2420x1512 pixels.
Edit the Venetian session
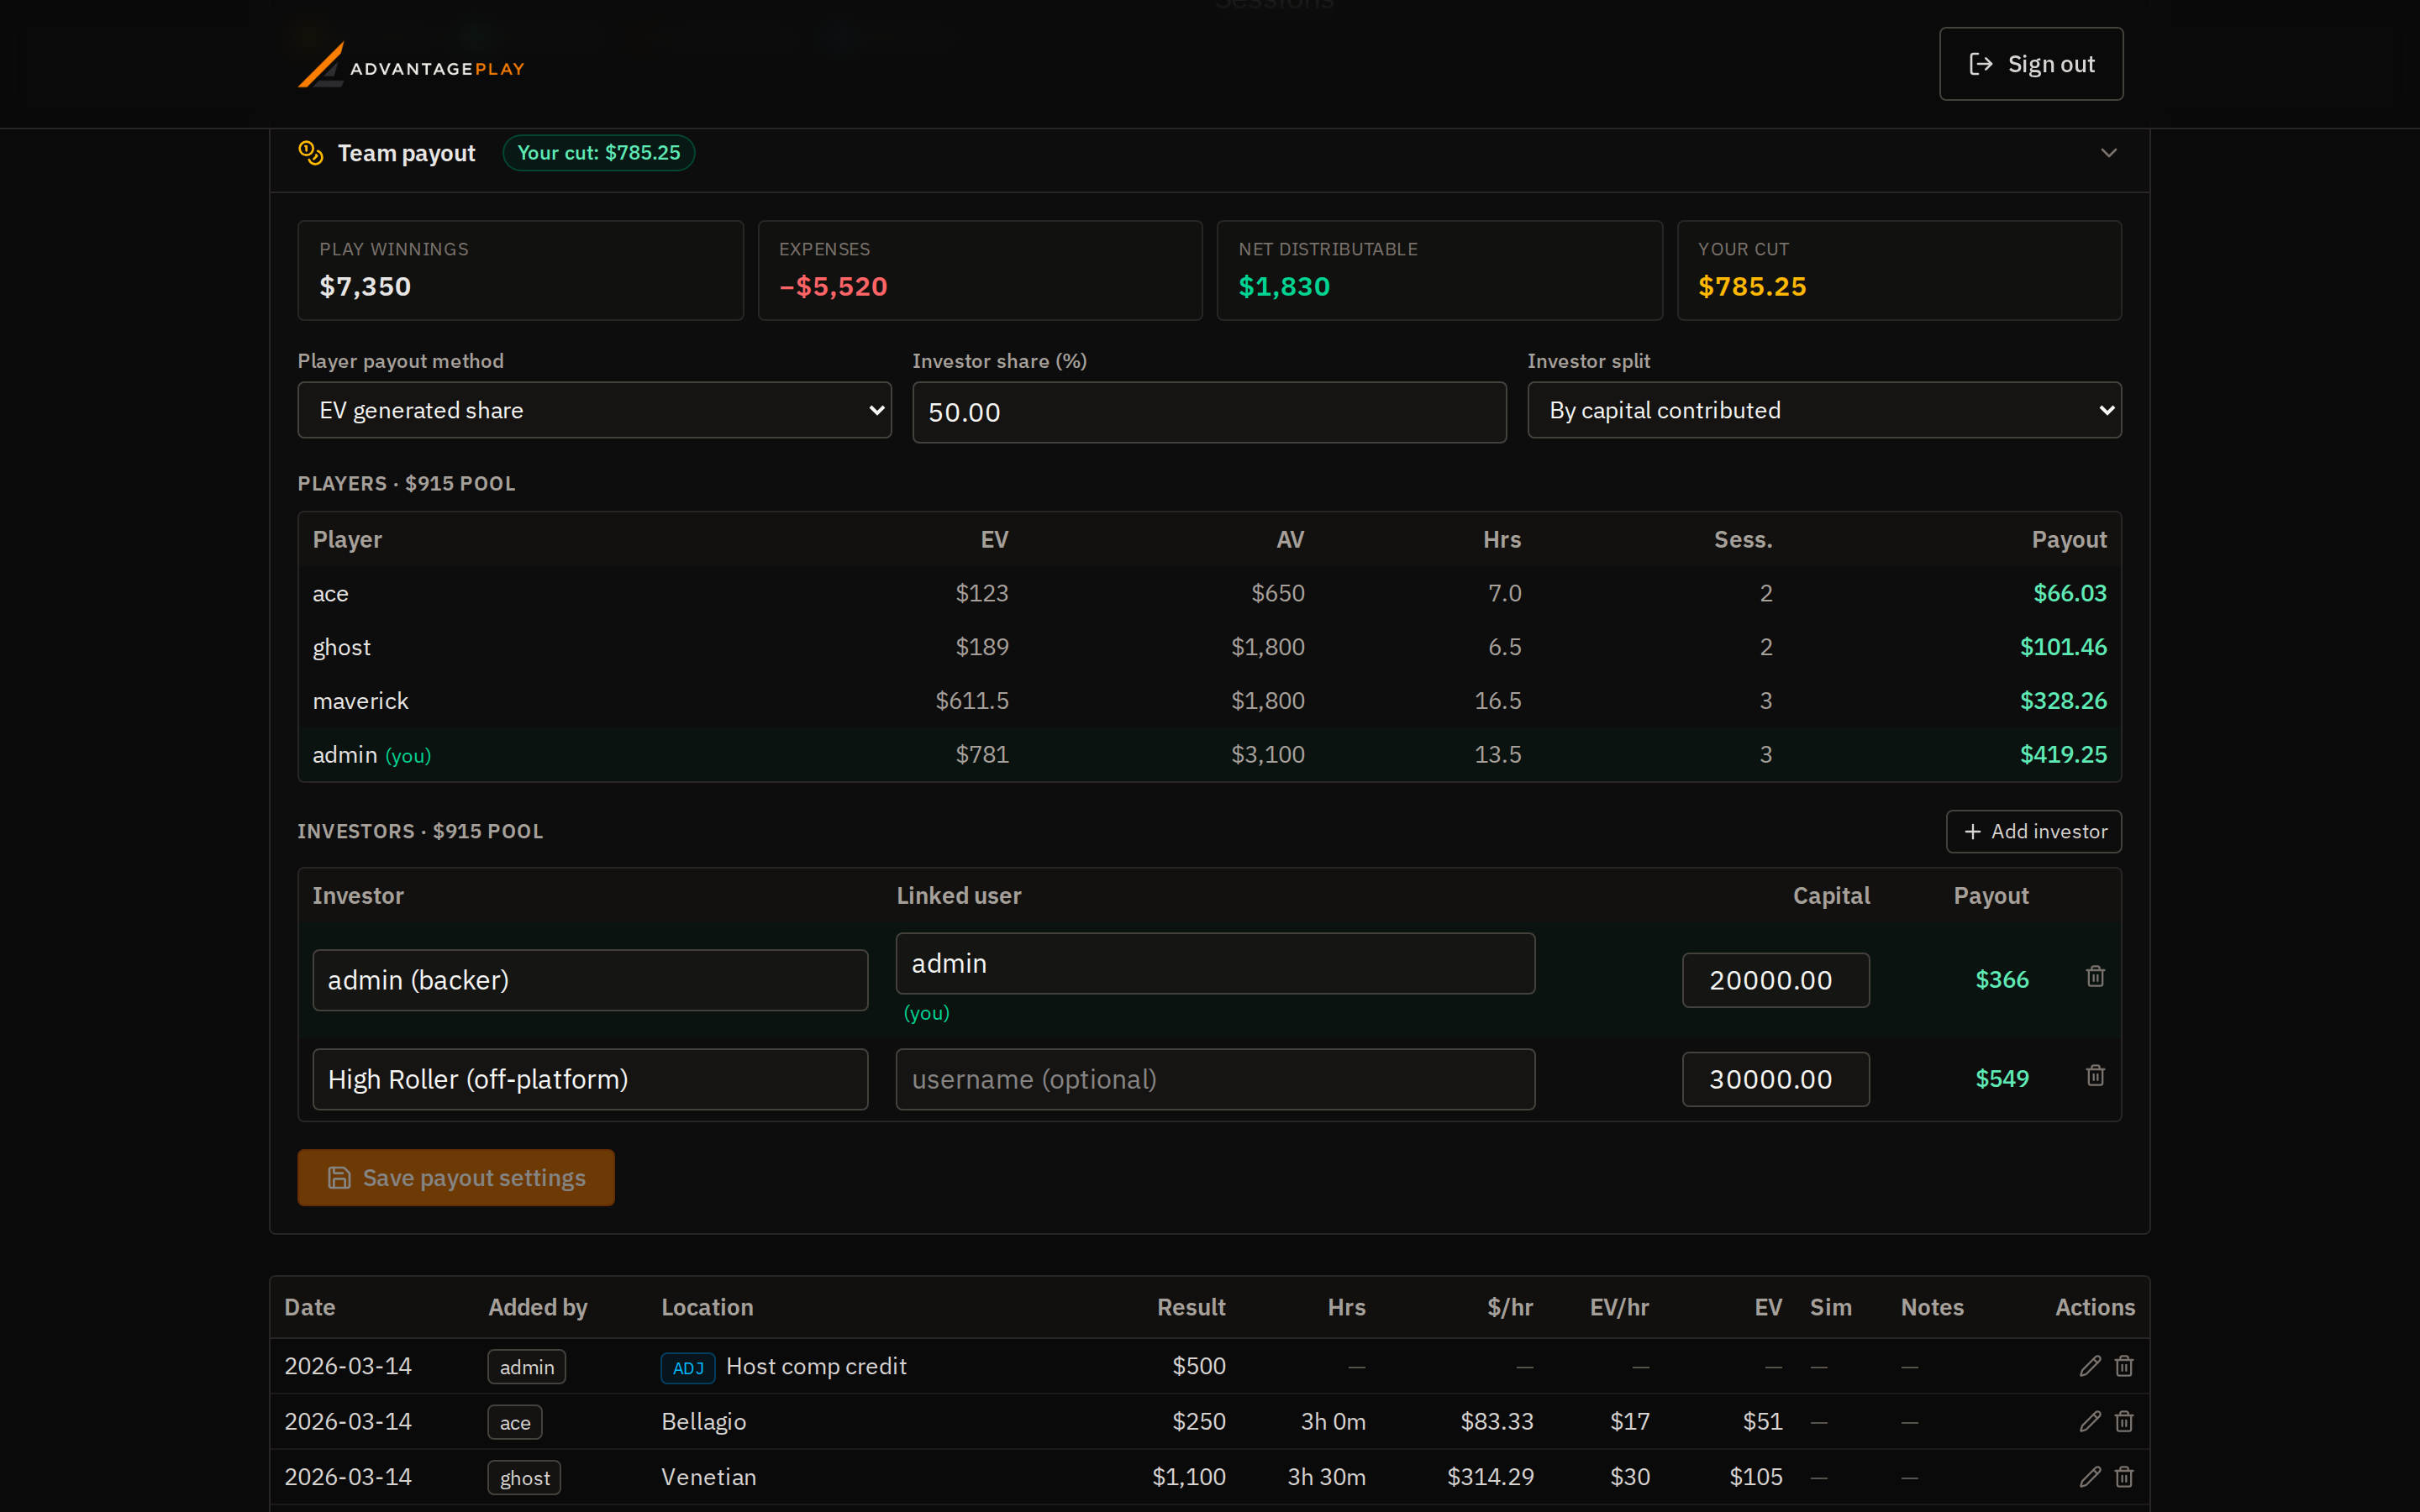pos(2090,1477)
